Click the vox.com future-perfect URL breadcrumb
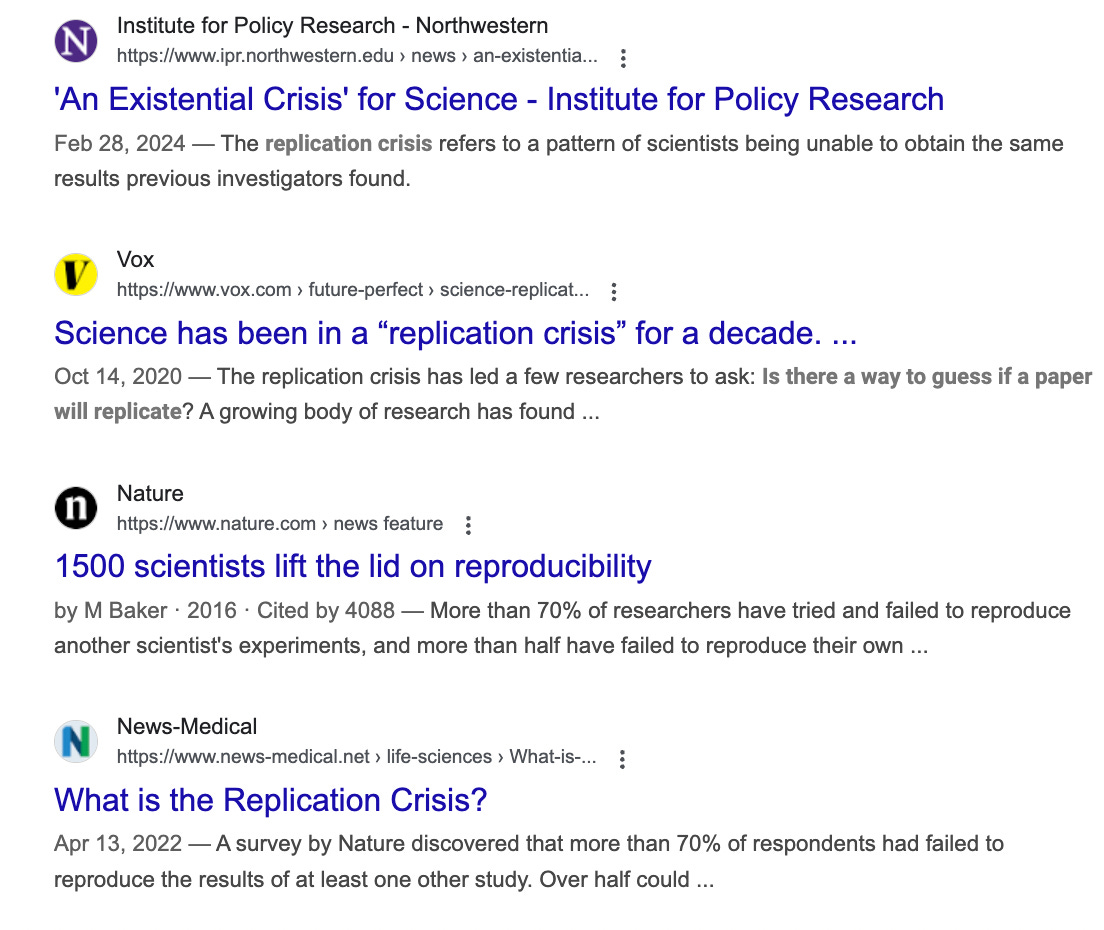 [x=353, y=289]
